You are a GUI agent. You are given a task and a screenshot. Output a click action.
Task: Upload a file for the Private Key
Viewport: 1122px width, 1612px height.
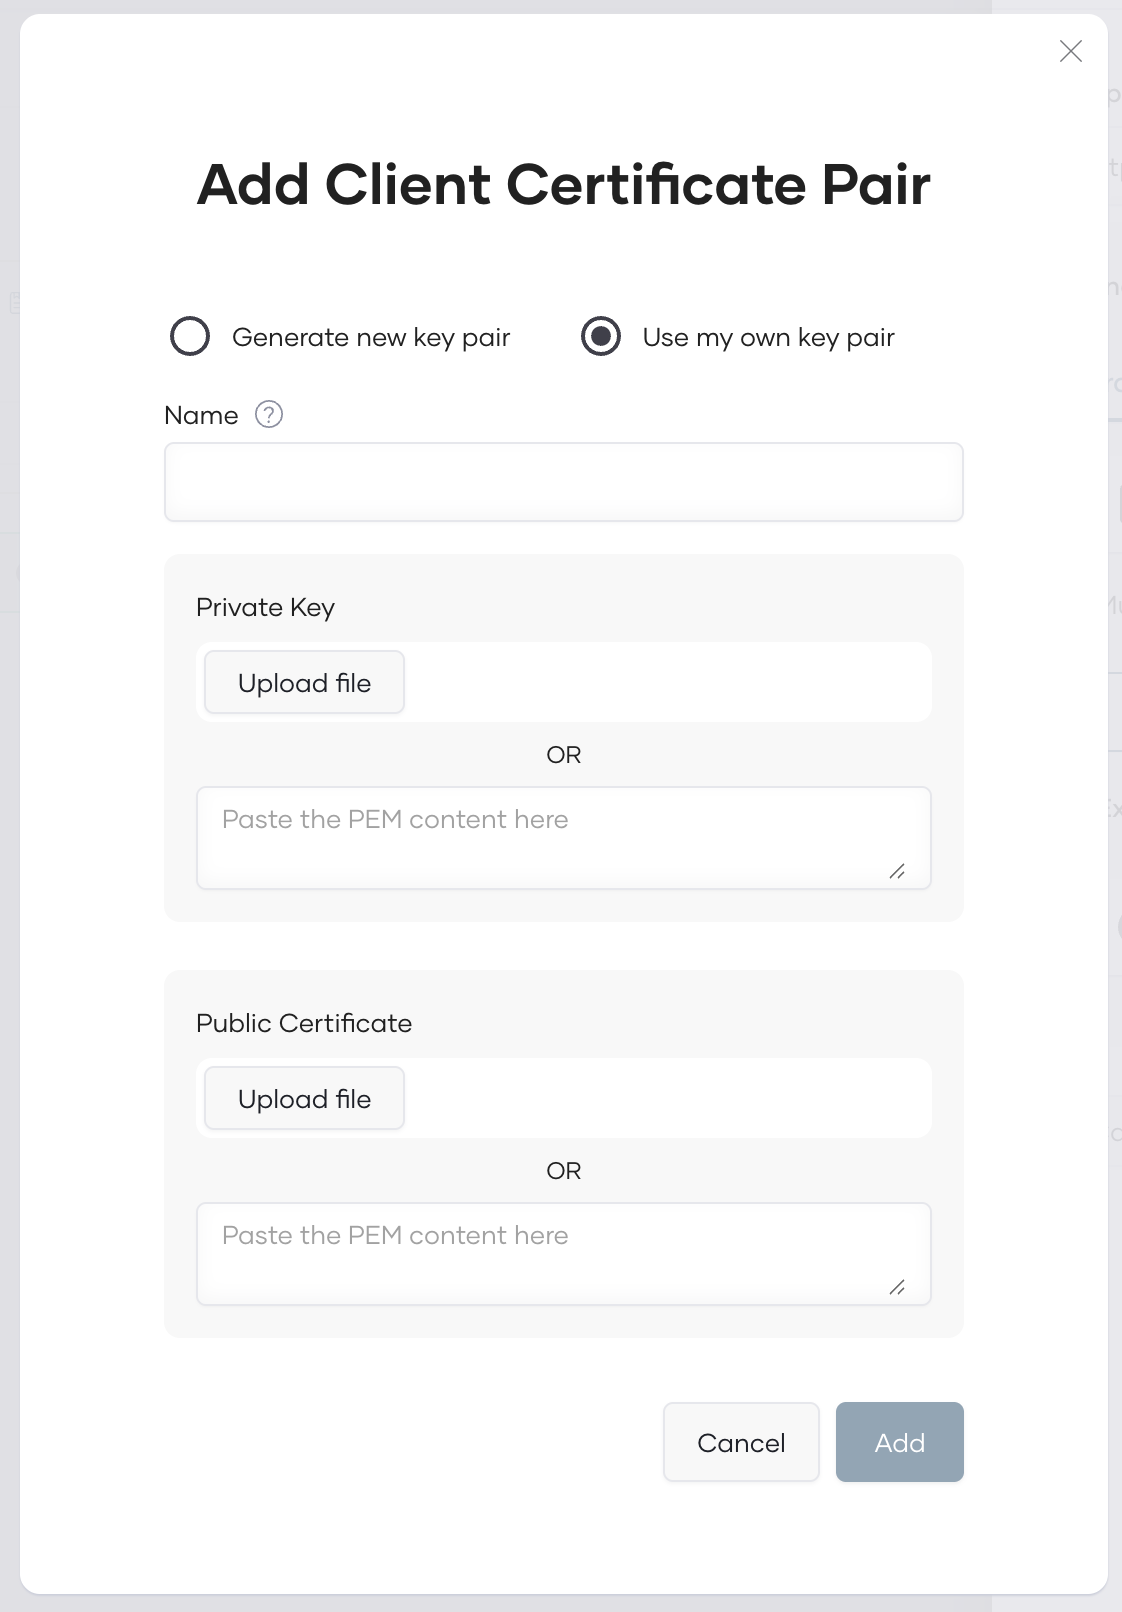click(304, 683)
